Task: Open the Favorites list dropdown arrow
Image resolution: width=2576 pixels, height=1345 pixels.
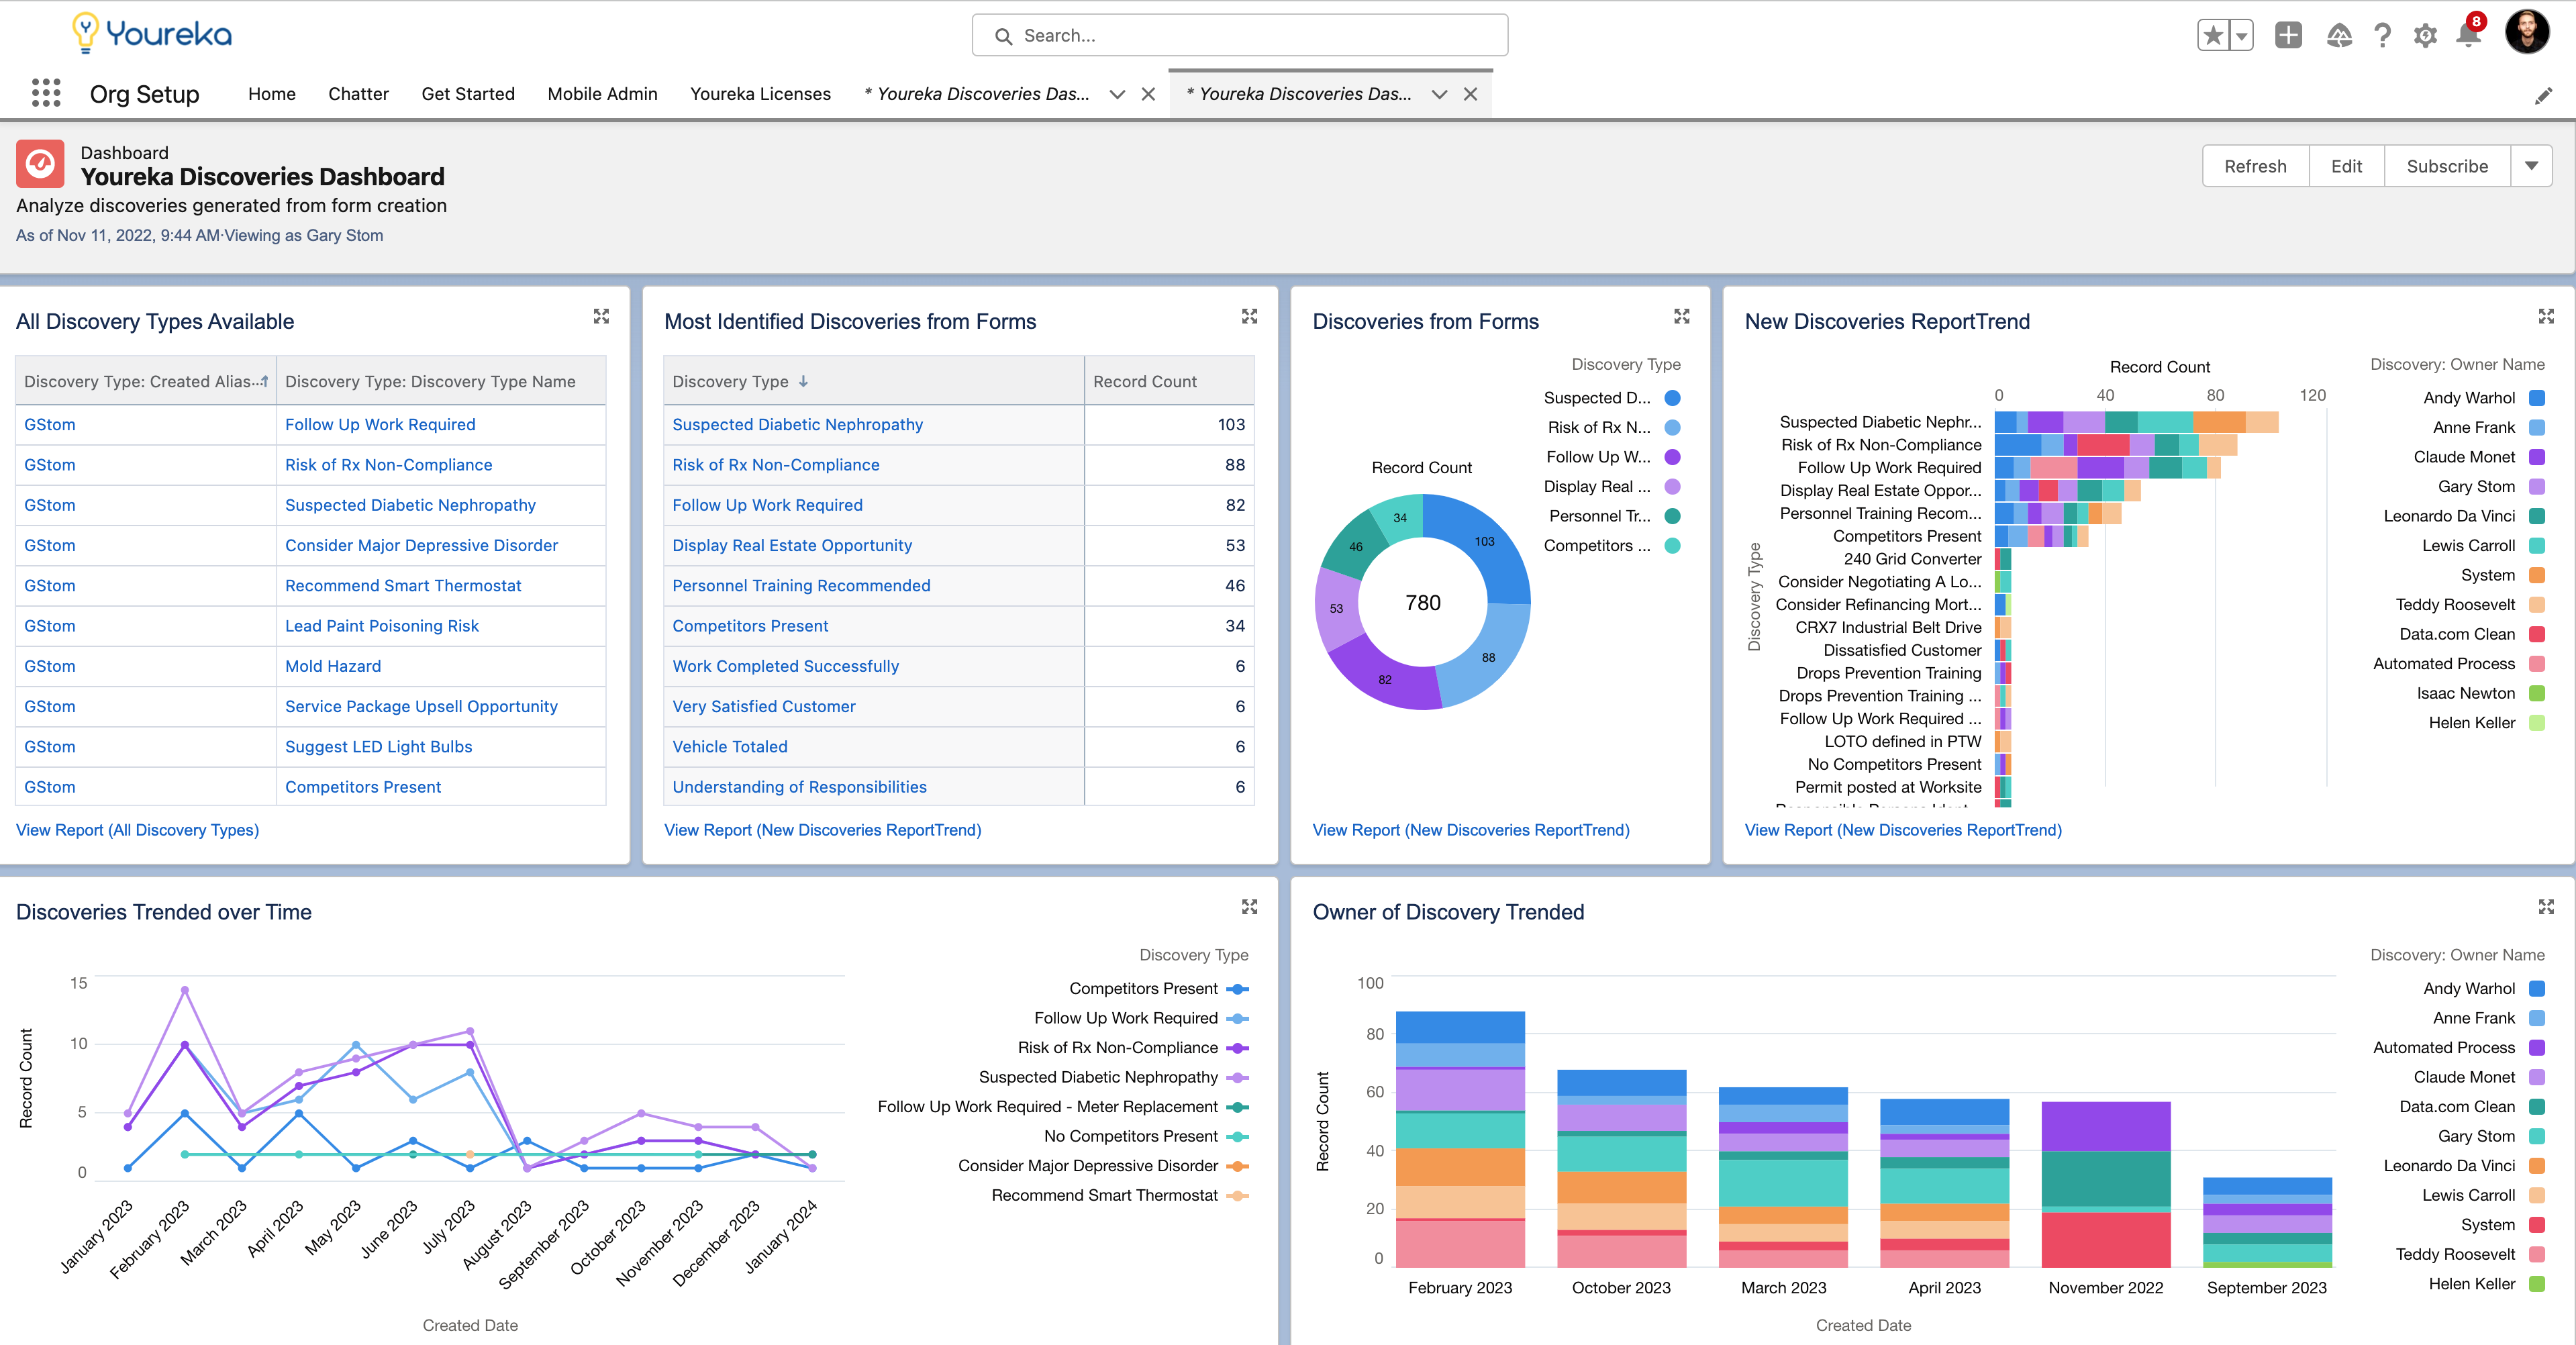Action: tap(2241, 36)
